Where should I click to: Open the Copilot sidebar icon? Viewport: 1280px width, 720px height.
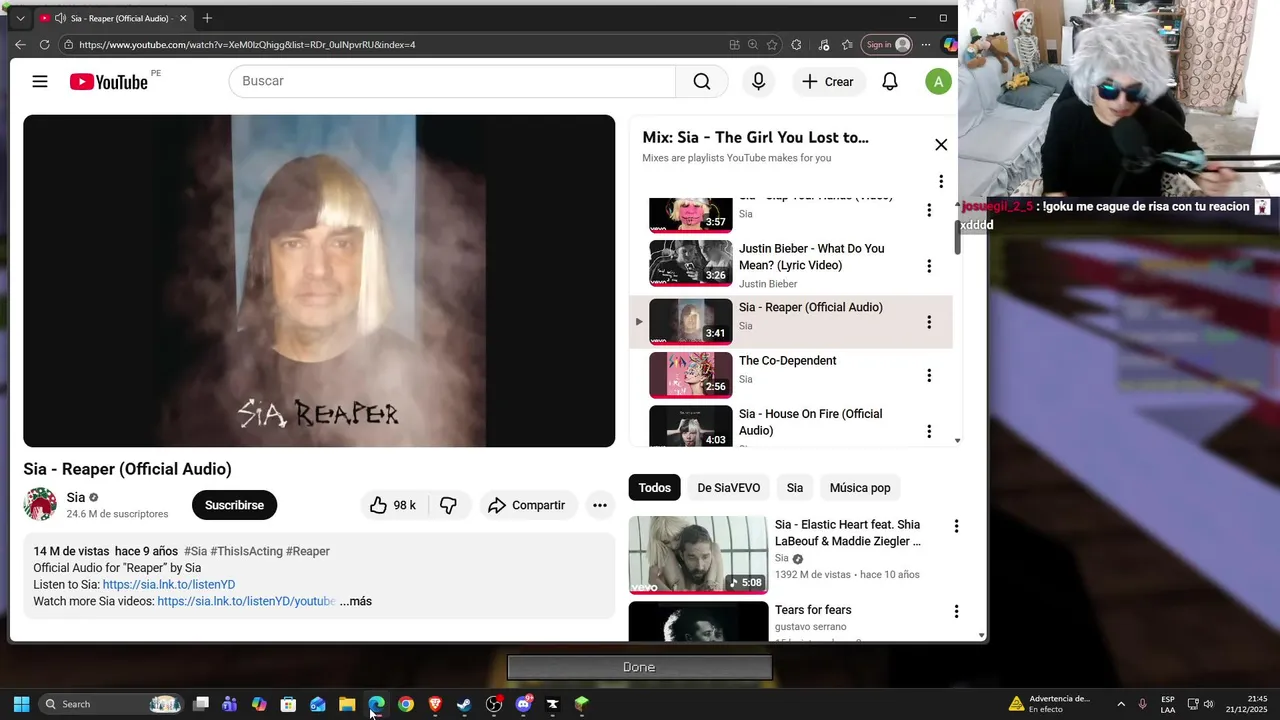[949, 45]
